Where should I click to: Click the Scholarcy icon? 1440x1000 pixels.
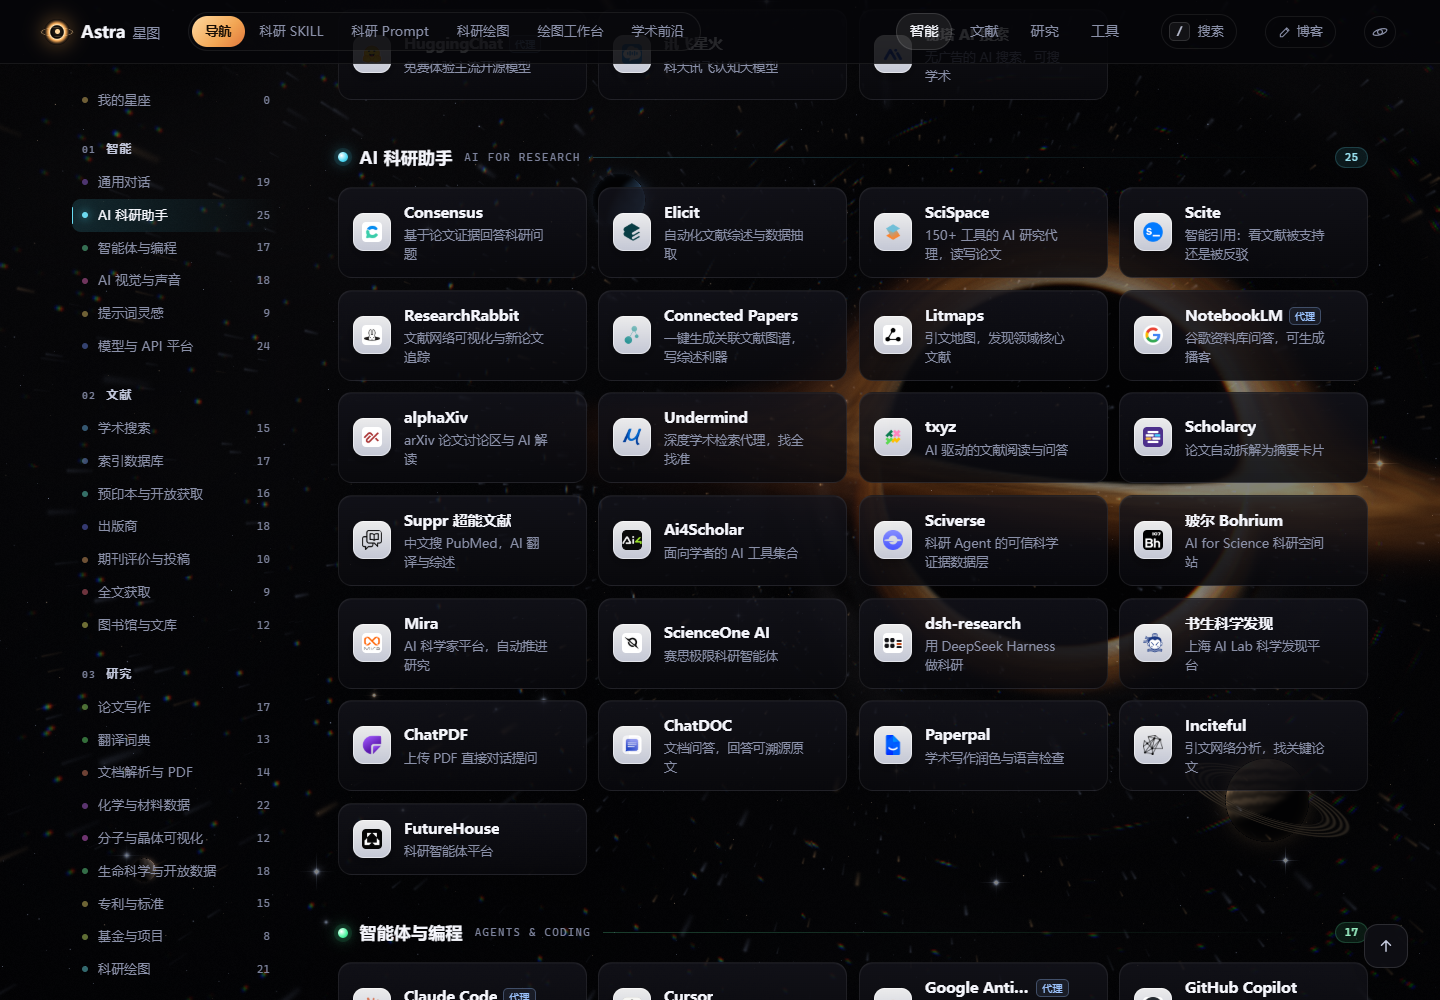[1153, 437]
